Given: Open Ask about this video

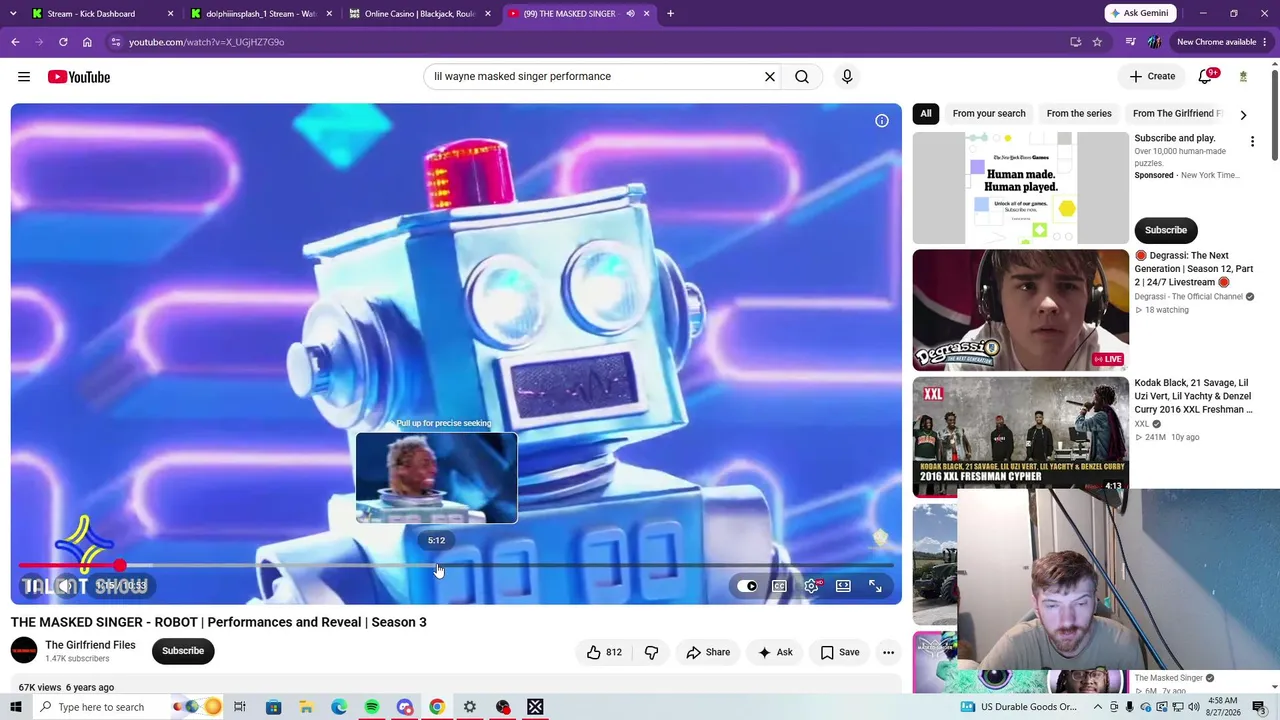Looking at the screenshot, I should pos(775,652).
